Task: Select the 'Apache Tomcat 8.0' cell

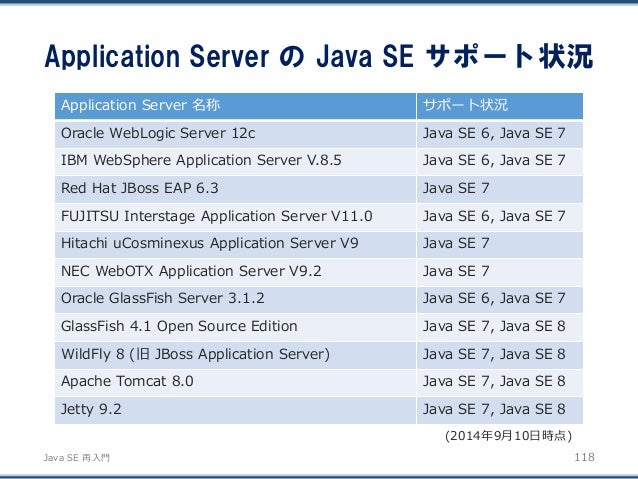Action: tap(236, 382)
